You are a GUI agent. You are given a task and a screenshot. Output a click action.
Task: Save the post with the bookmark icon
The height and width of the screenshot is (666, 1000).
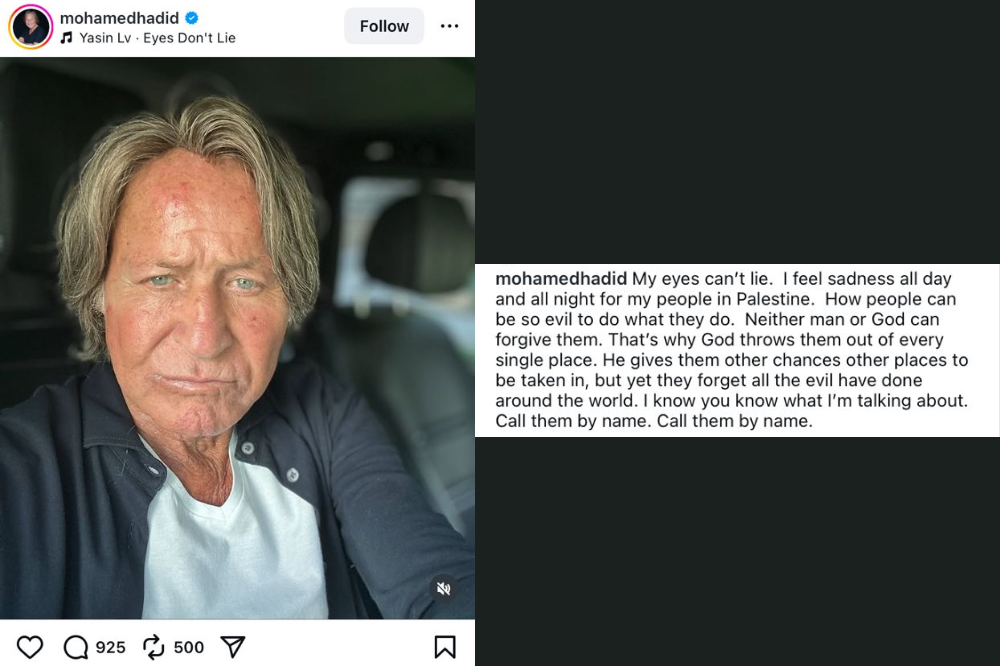pos(443,647)
